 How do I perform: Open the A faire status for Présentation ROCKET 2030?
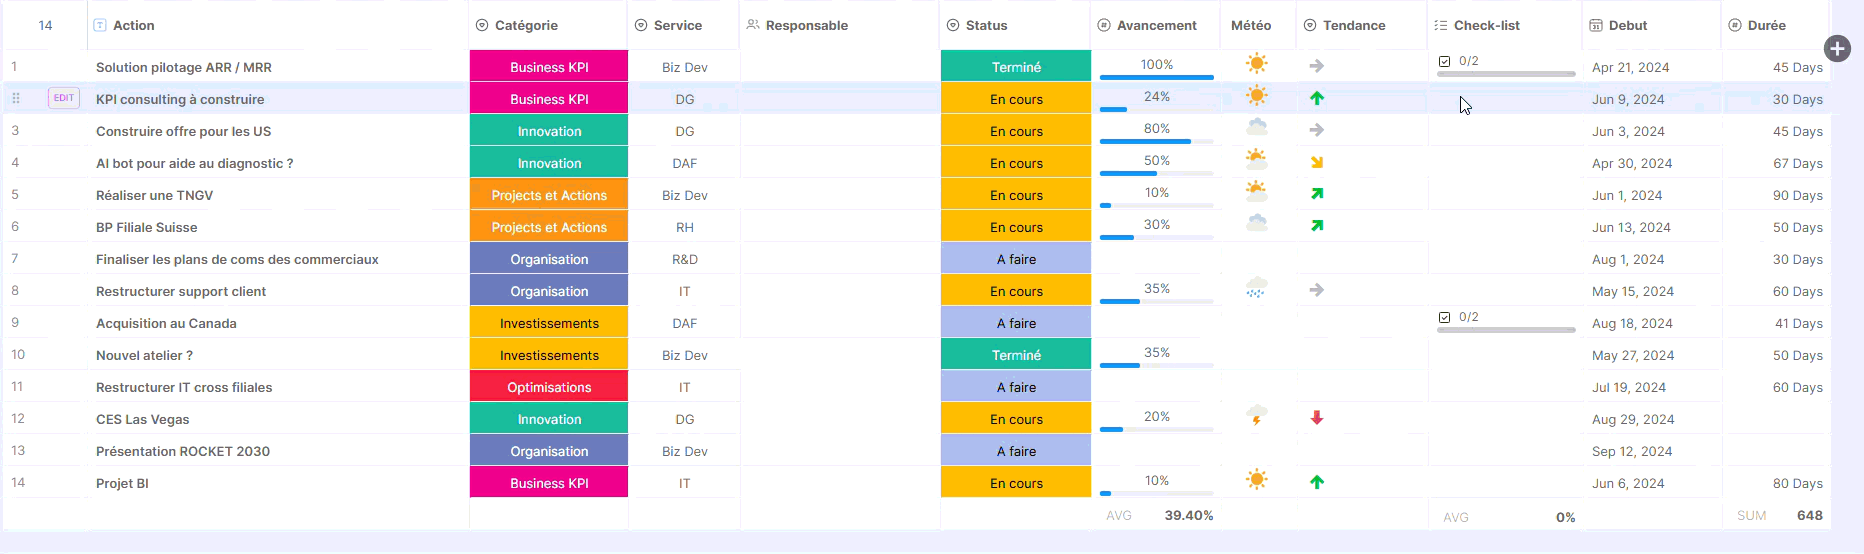tap(1016, 451)
